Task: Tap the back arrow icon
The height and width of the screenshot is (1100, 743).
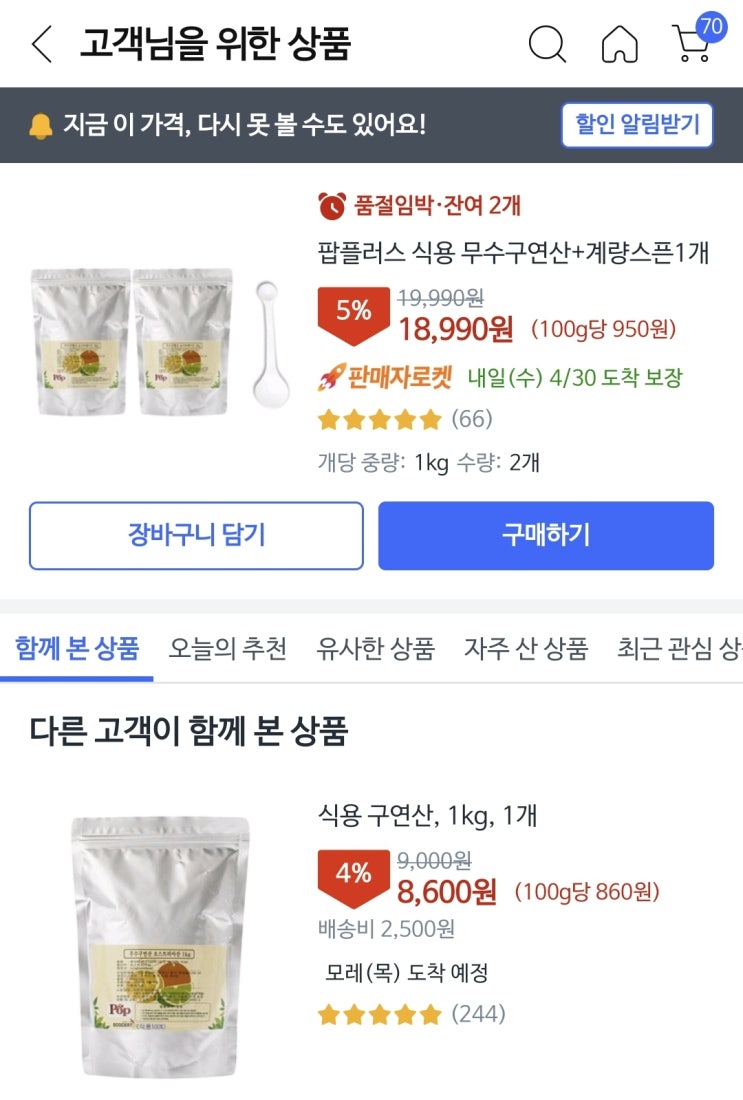Action: 42,45
